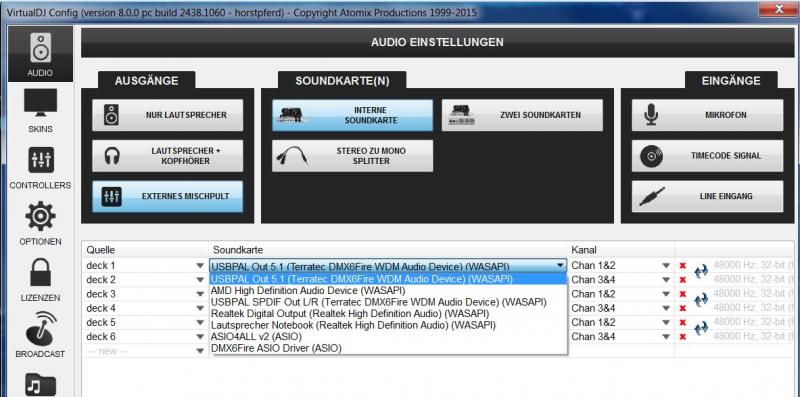800x397 pixels.
Task: Open the Broadcast satellite dish section
Action: pyautogui.click(x=40, y=334)
